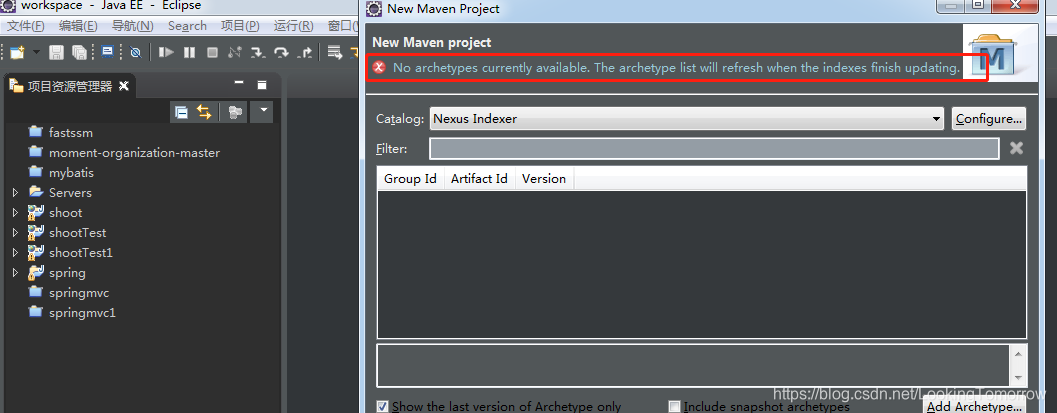1057x413 pixels.
Task: Click the shootTest1 project icon
Action: click(36, 253)
